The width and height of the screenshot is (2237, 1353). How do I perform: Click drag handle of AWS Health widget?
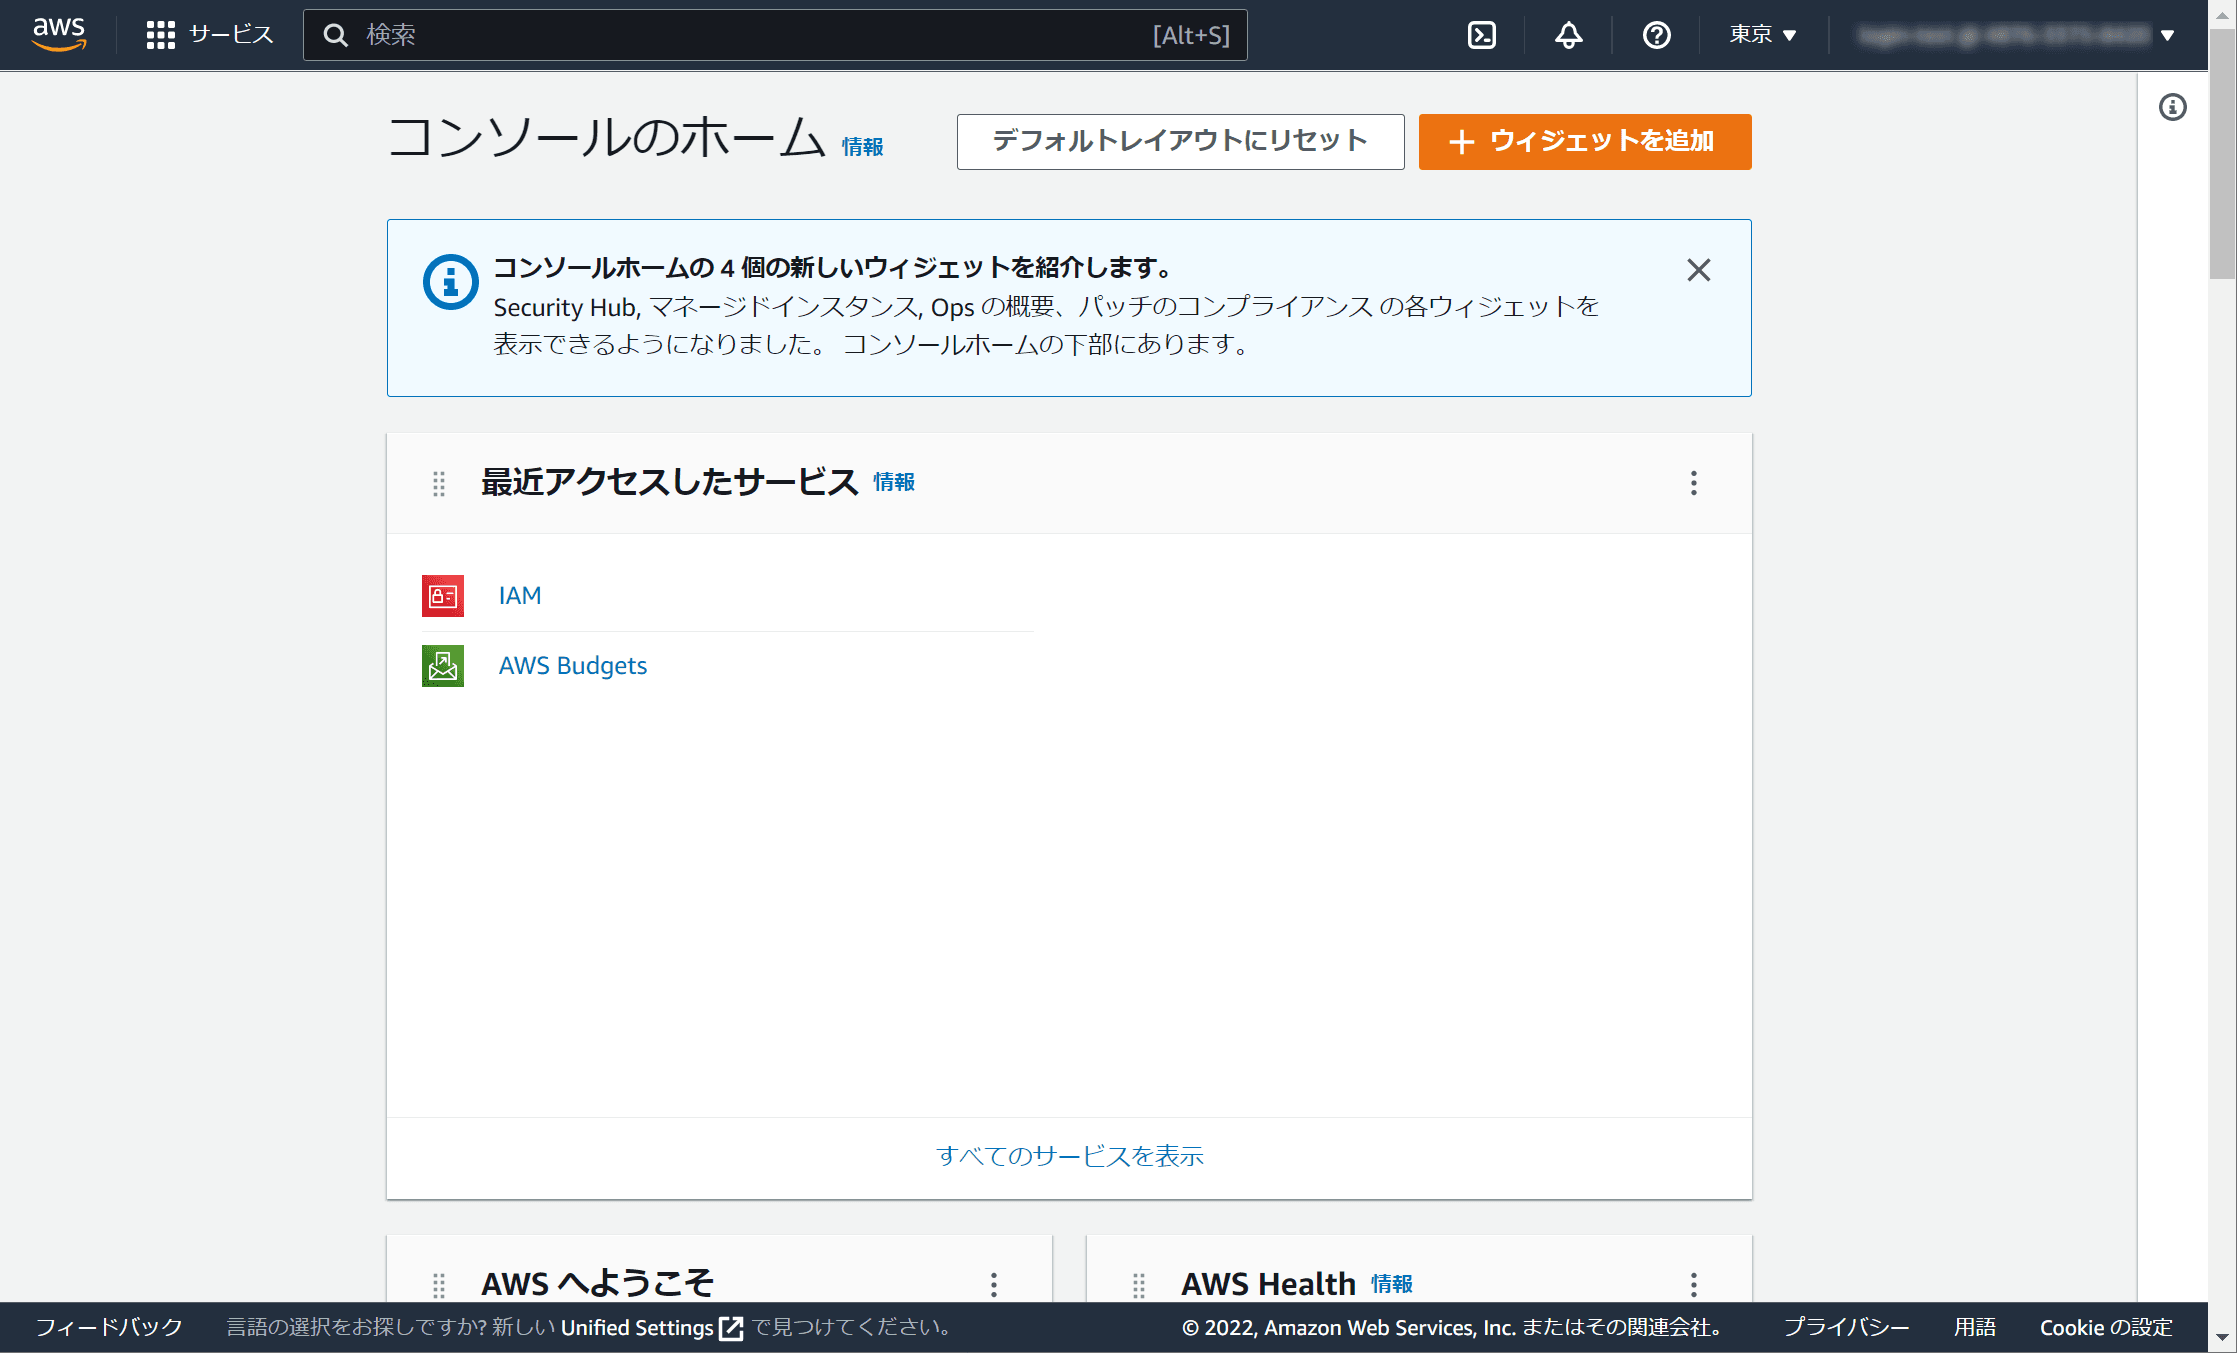point(1138,1285)
